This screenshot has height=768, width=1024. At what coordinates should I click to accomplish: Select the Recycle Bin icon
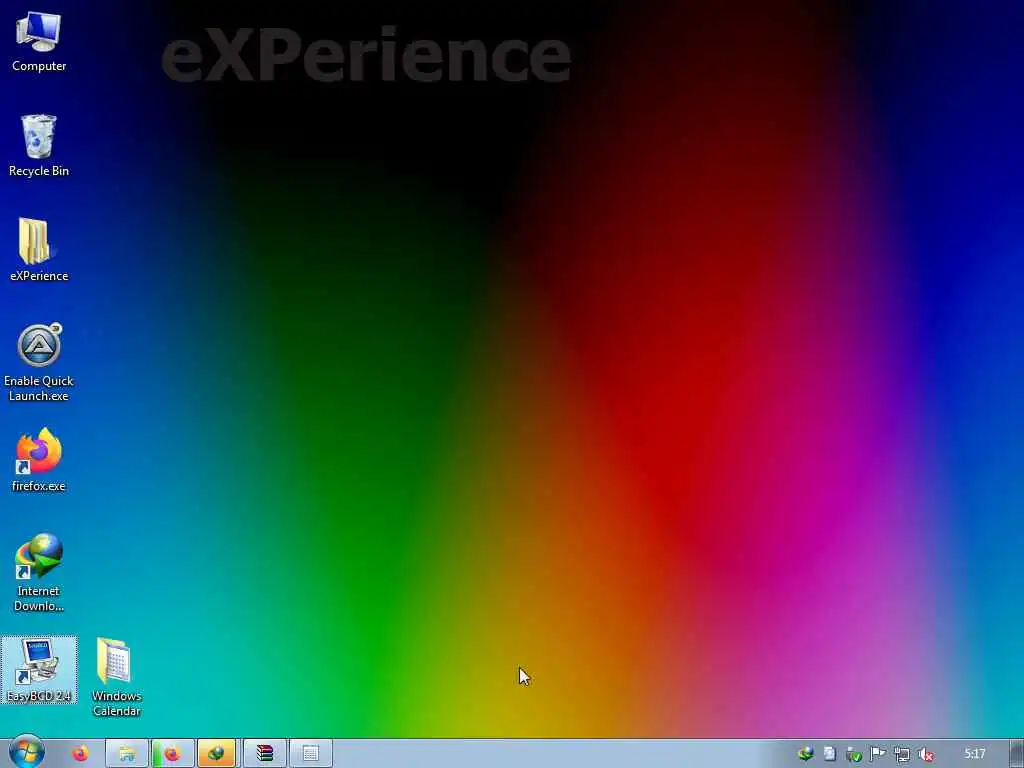coord(39,146)
